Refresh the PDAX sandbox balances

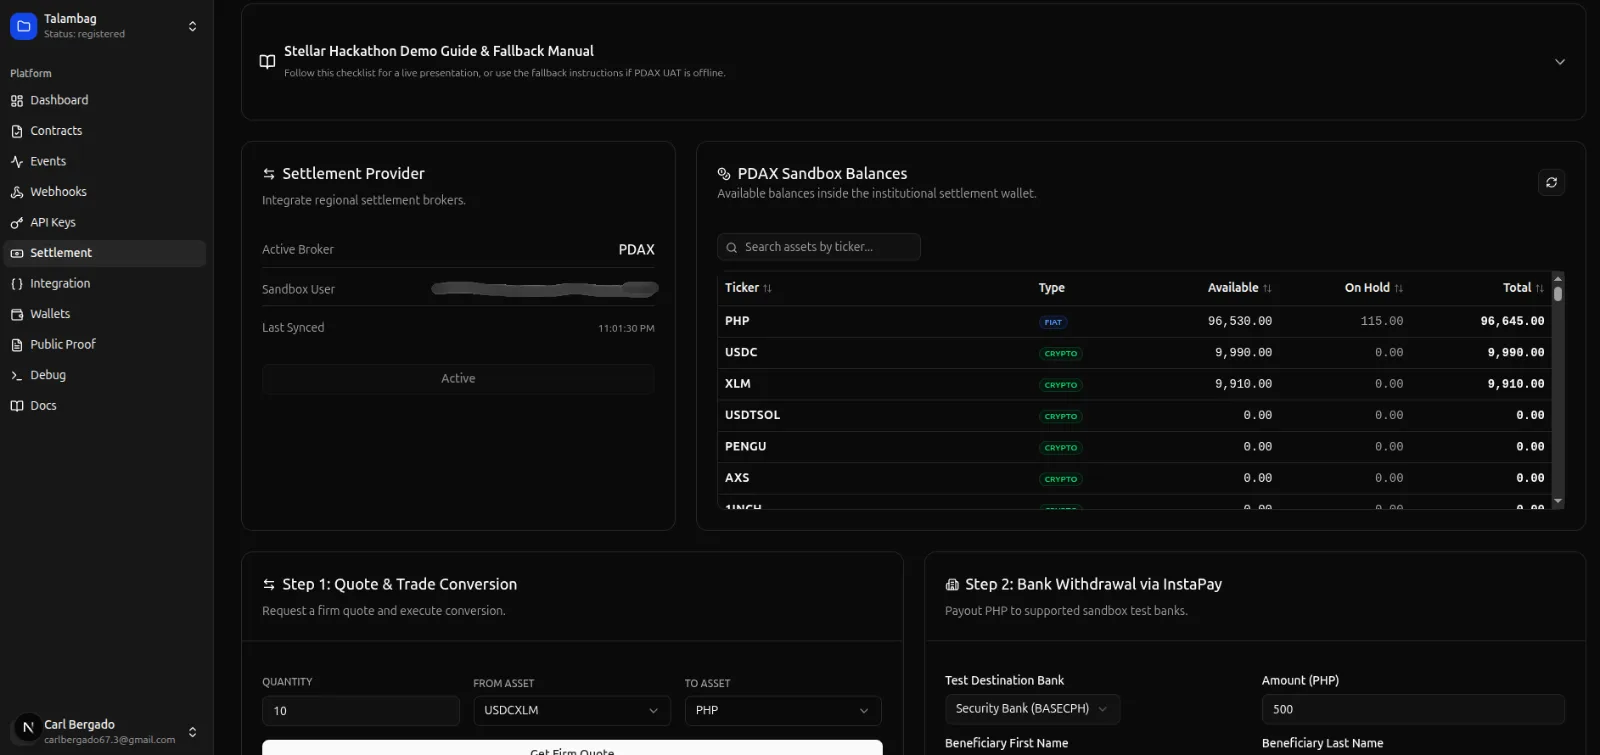pos(1551,183)
